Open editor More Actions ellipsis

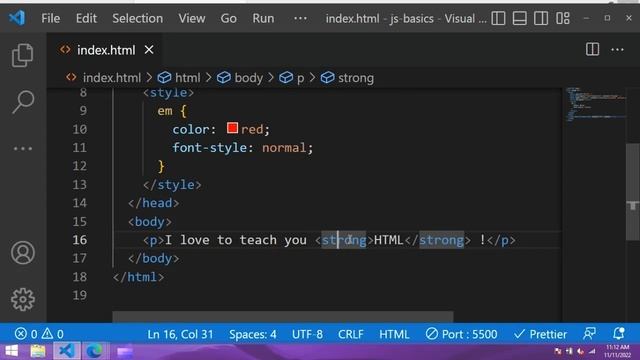click(x=617, y=50)
